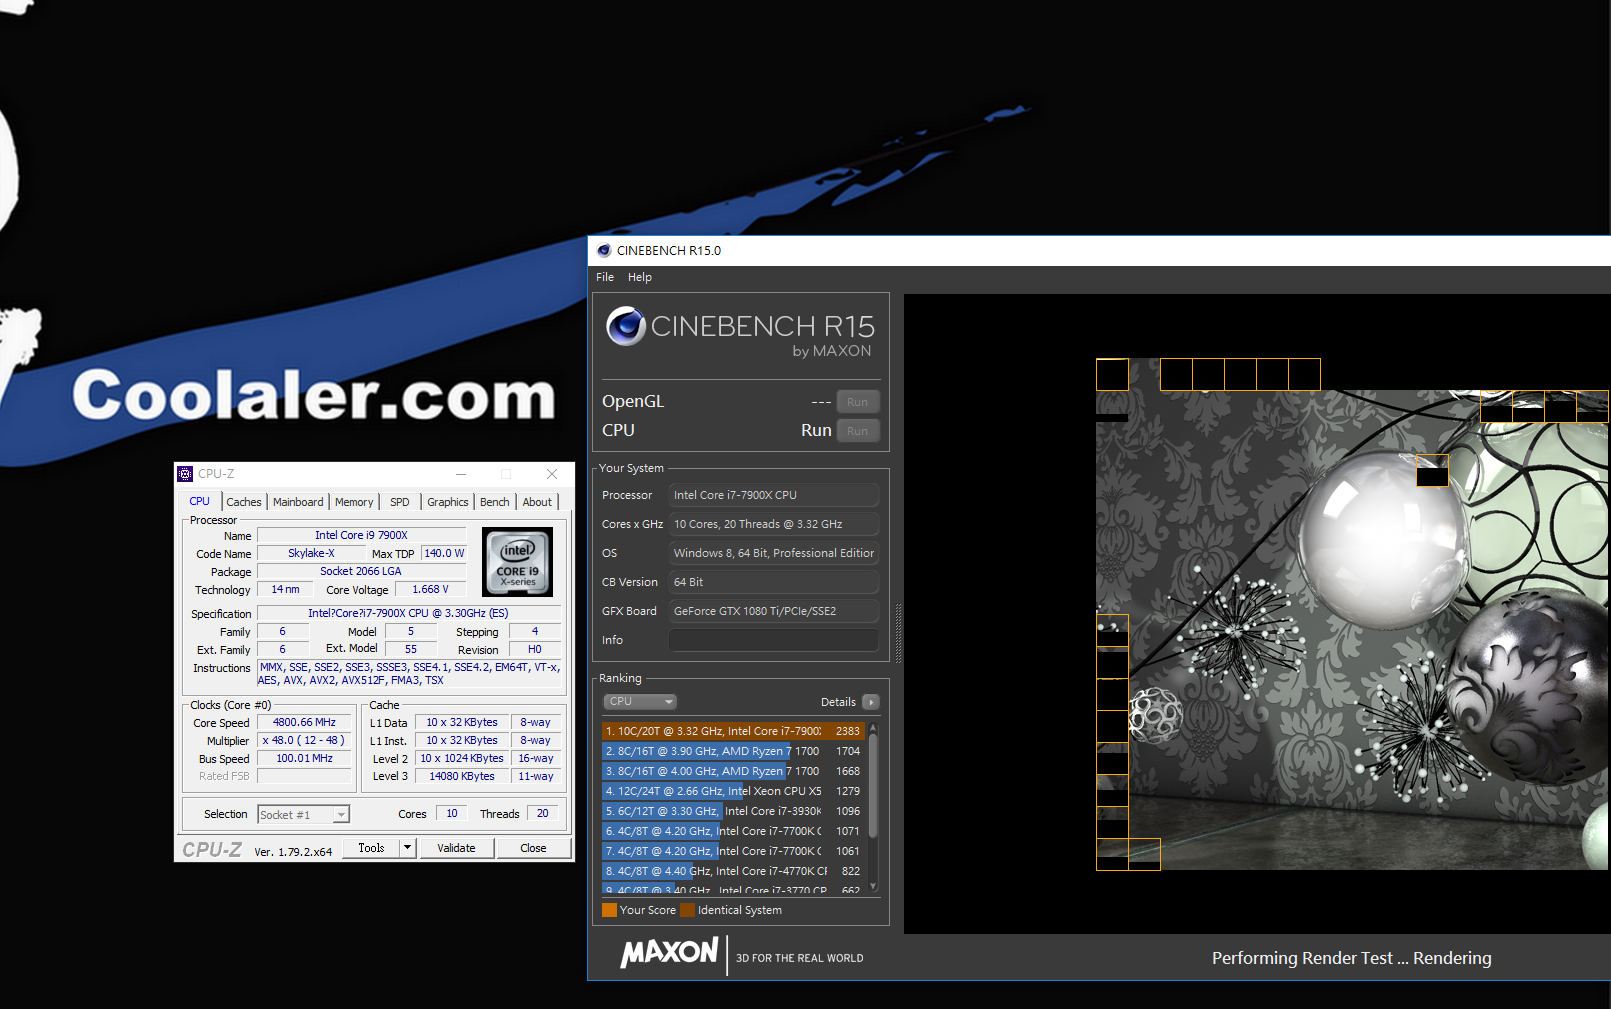Click the panel splitter grip handle
The image size is (1611, 1009).
(x=898, y=633)
